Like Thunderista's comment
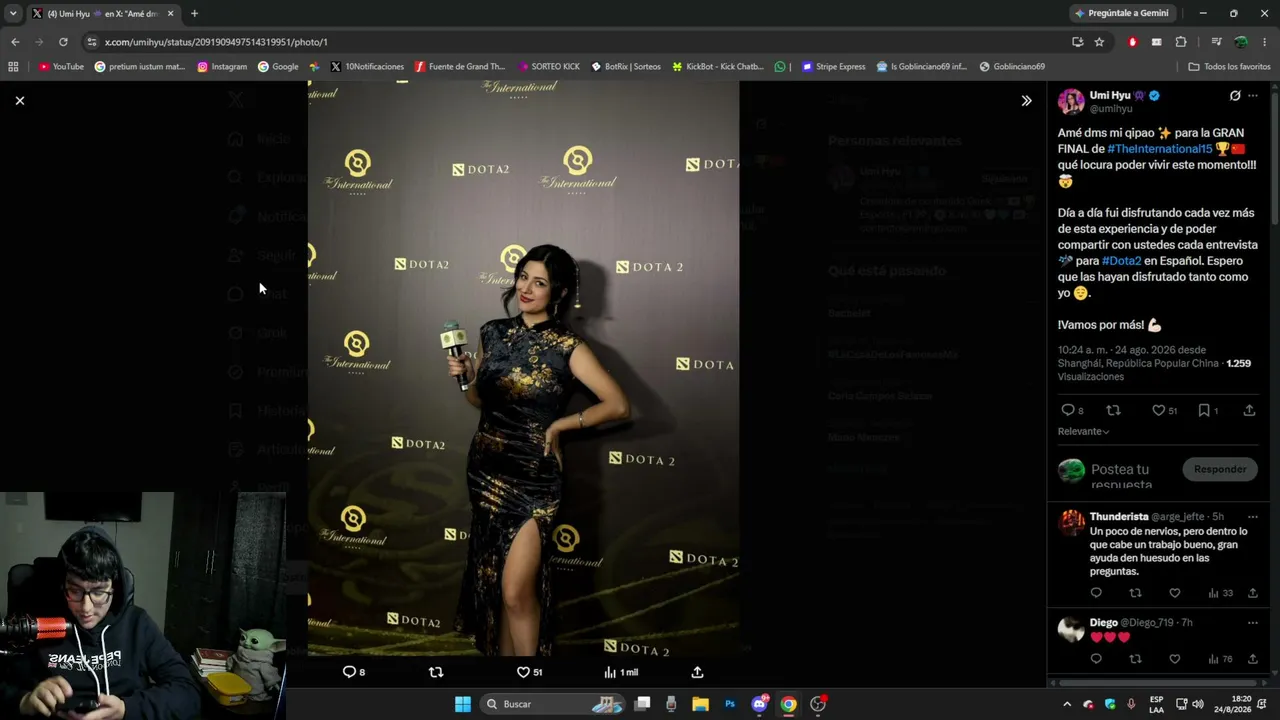The height and width of the screenshot is (720, 1280). [x=1174, y=593]
